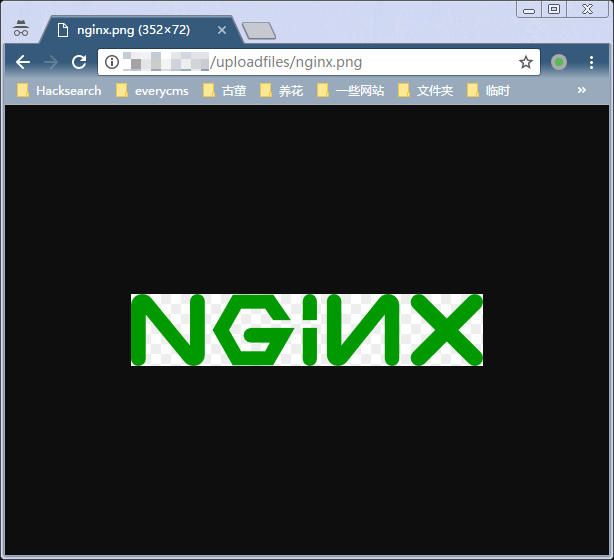This screenshot has width=614, height=560.
Task: Close the nginx.png tab
Action: [x=222, y=30]
